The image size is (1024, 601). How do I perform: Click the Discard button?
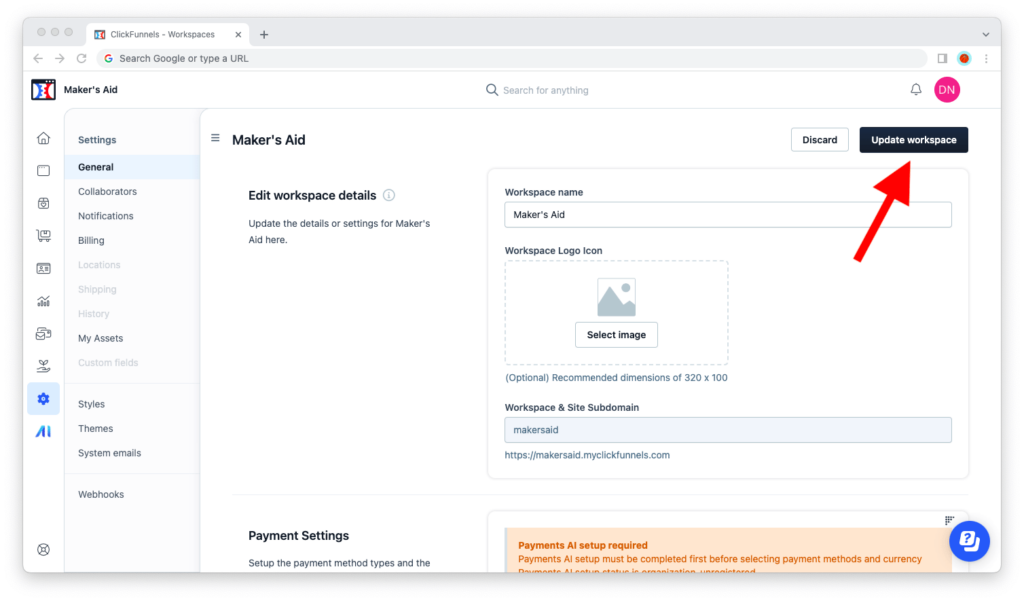820,140
